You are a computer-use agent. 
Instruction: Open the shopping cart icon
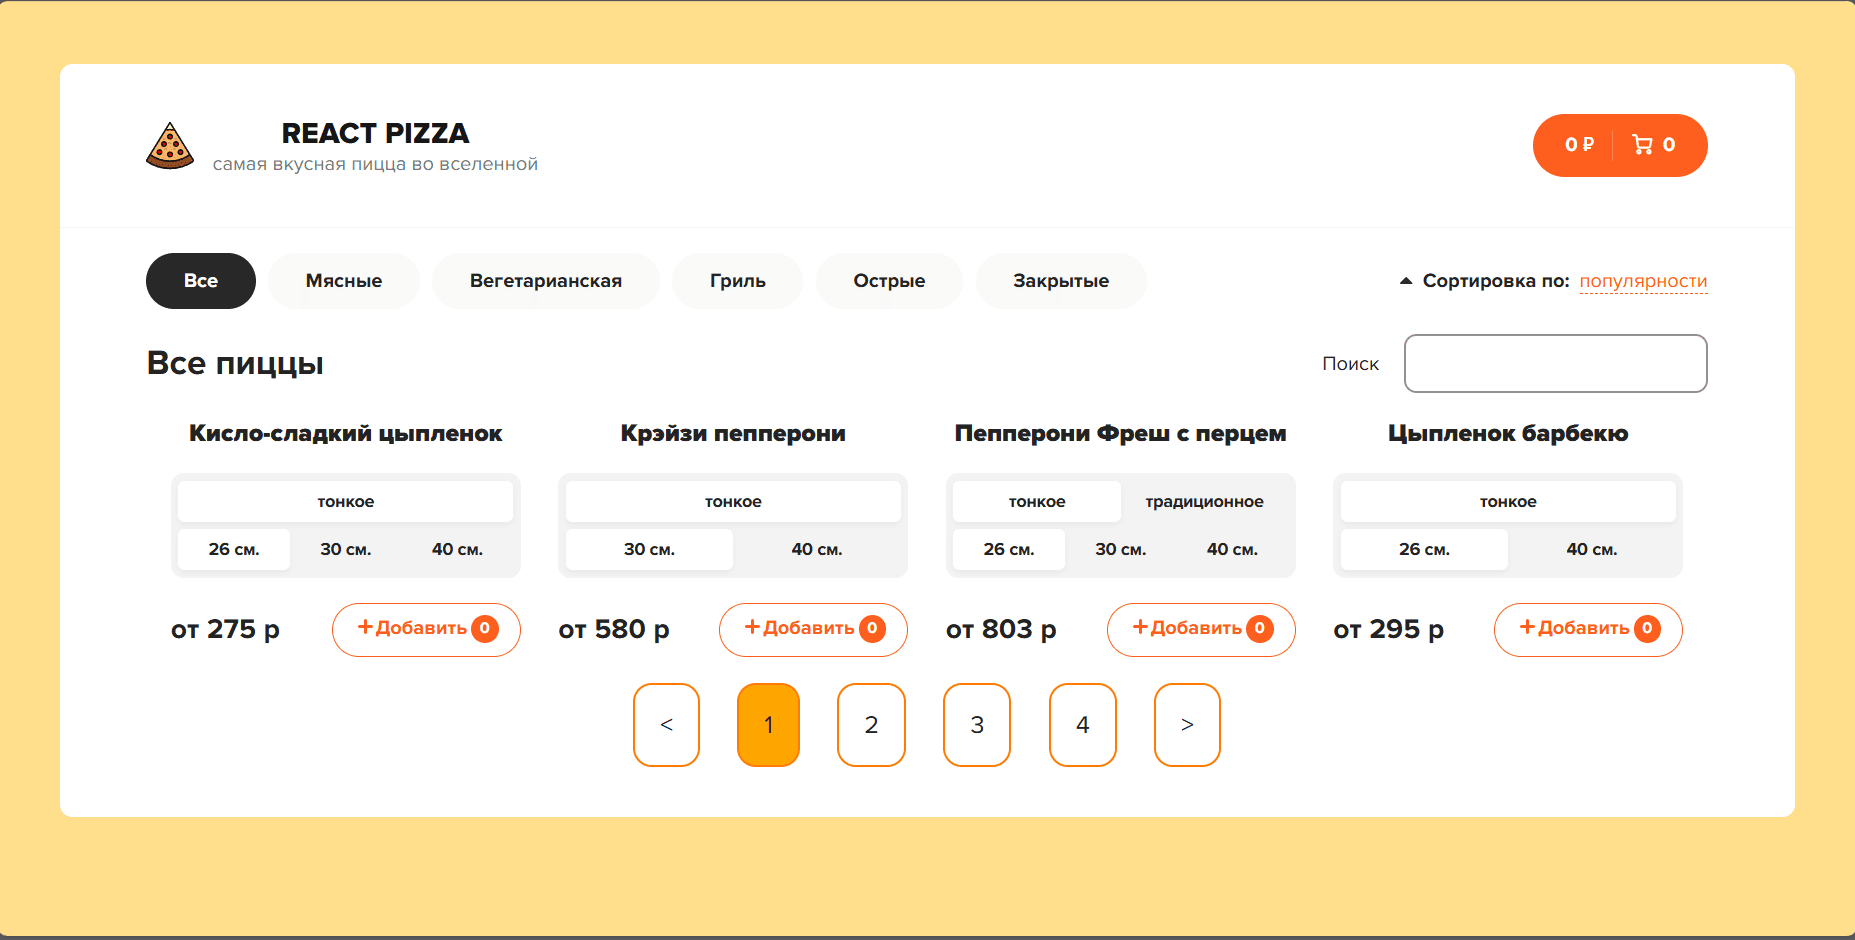click(1646, 144)
